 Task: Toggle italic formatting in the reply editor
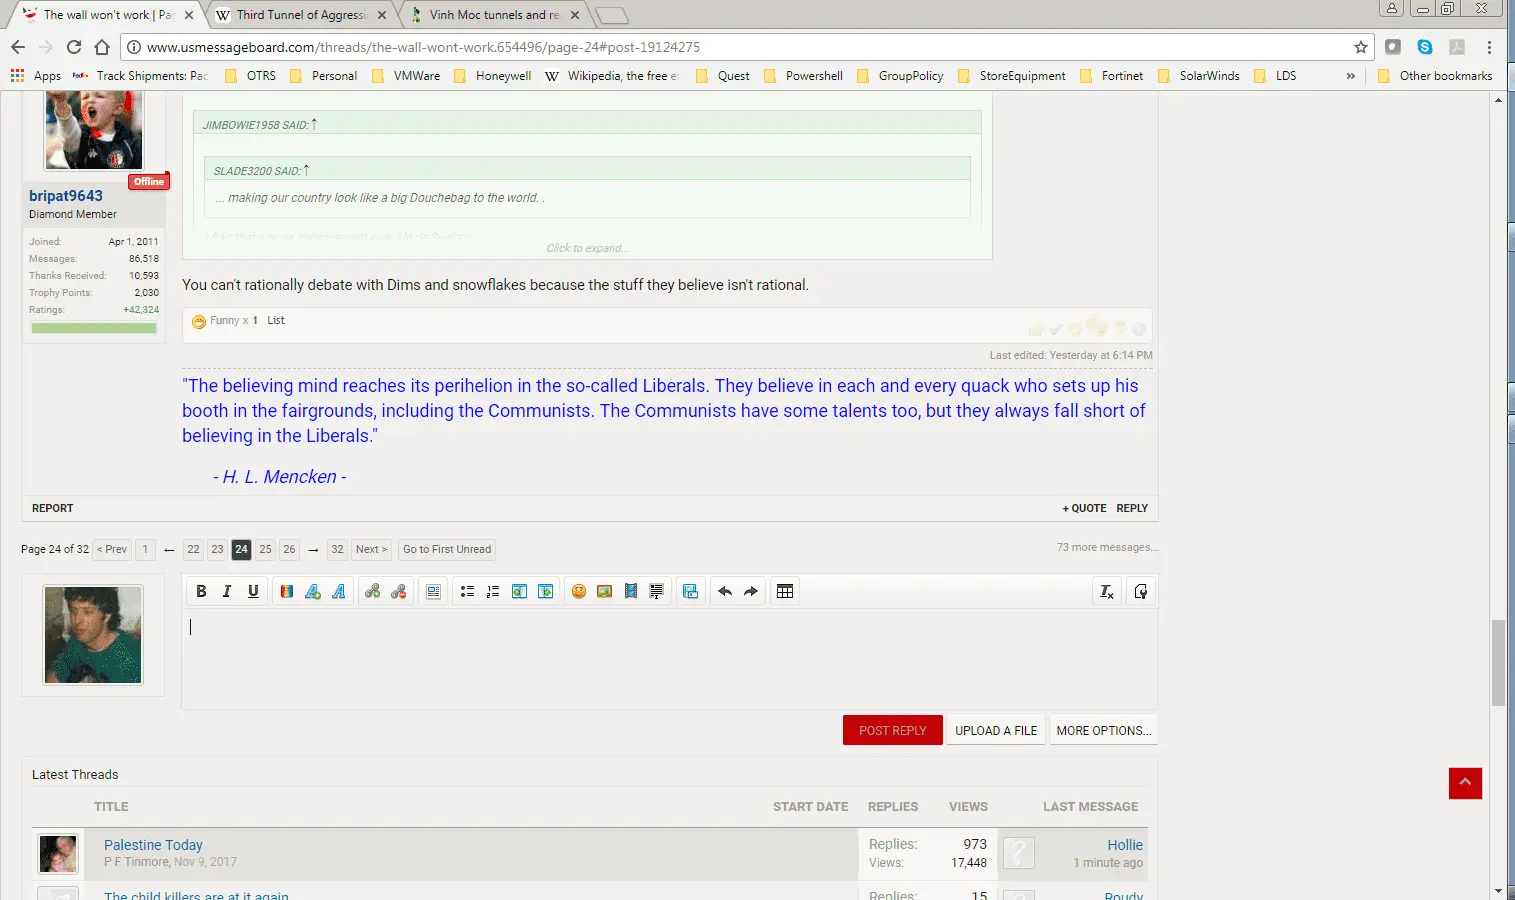[227, 592]
